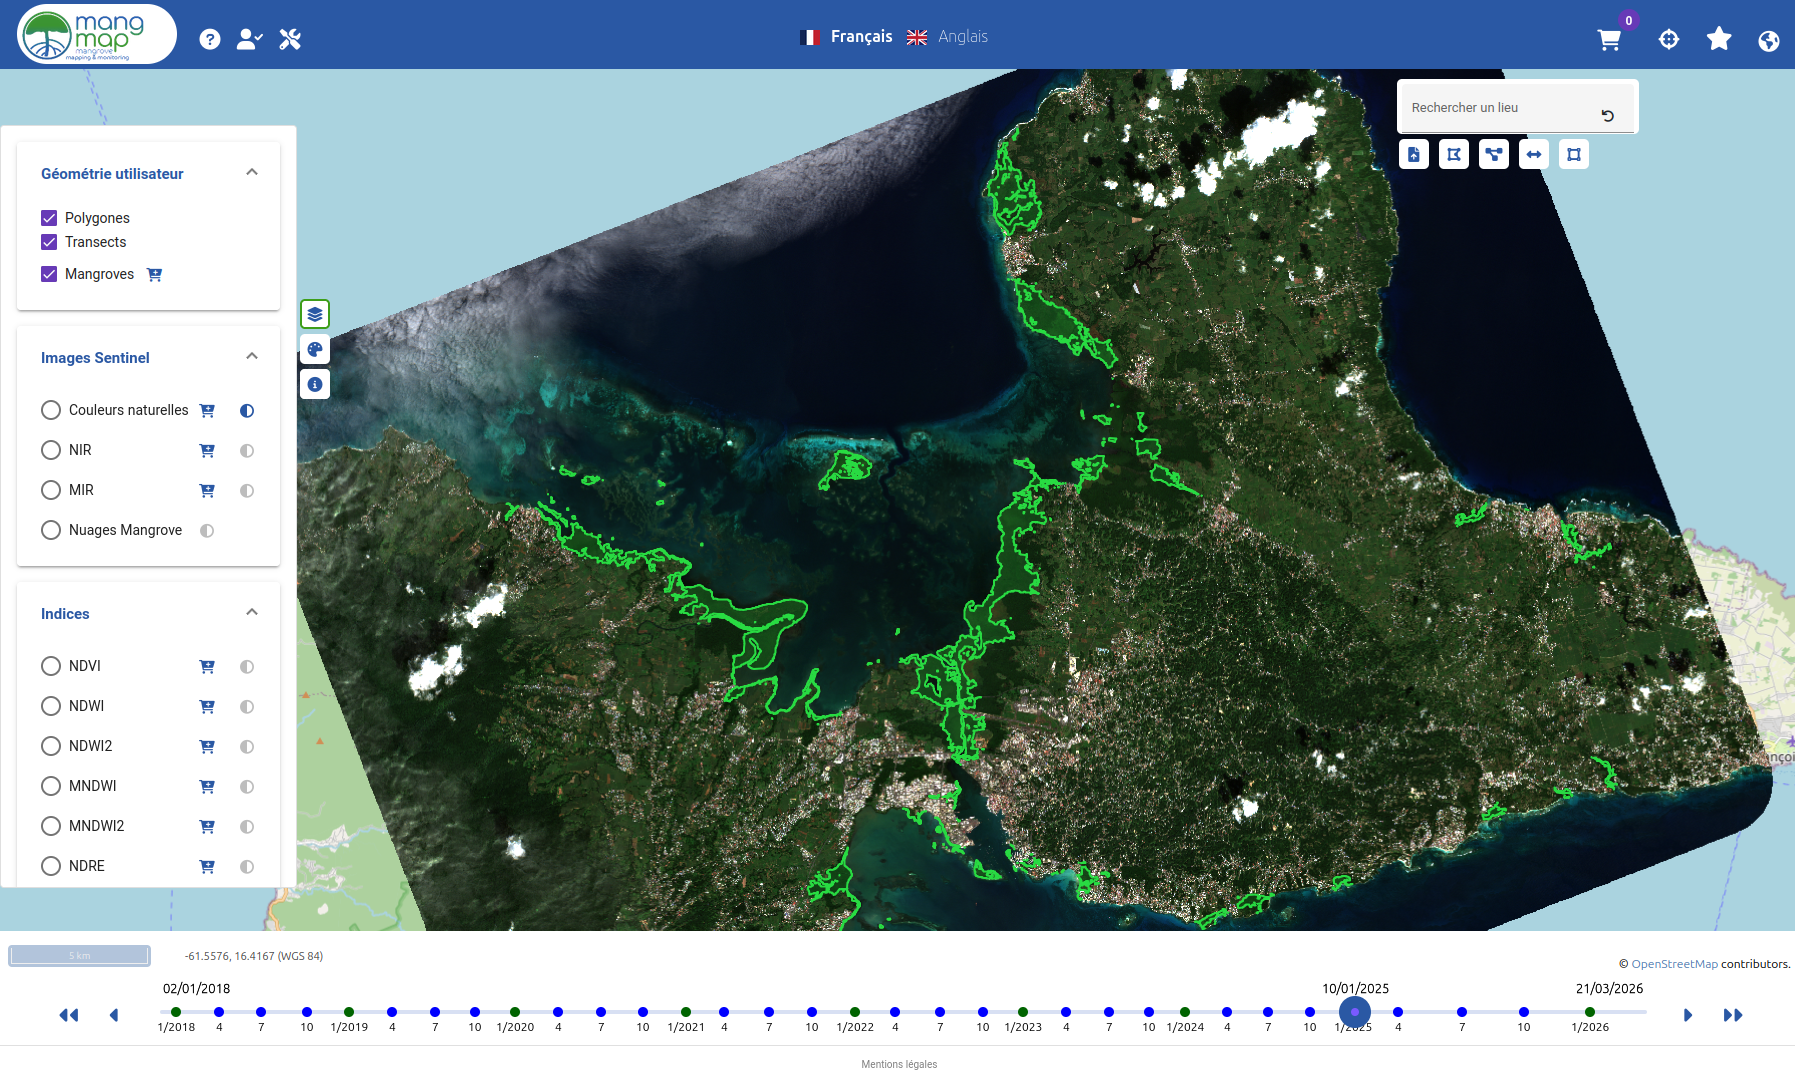Screen dimensions: 1795x1082
Task: Click the help question mark icon
Action: coord(210,39)
